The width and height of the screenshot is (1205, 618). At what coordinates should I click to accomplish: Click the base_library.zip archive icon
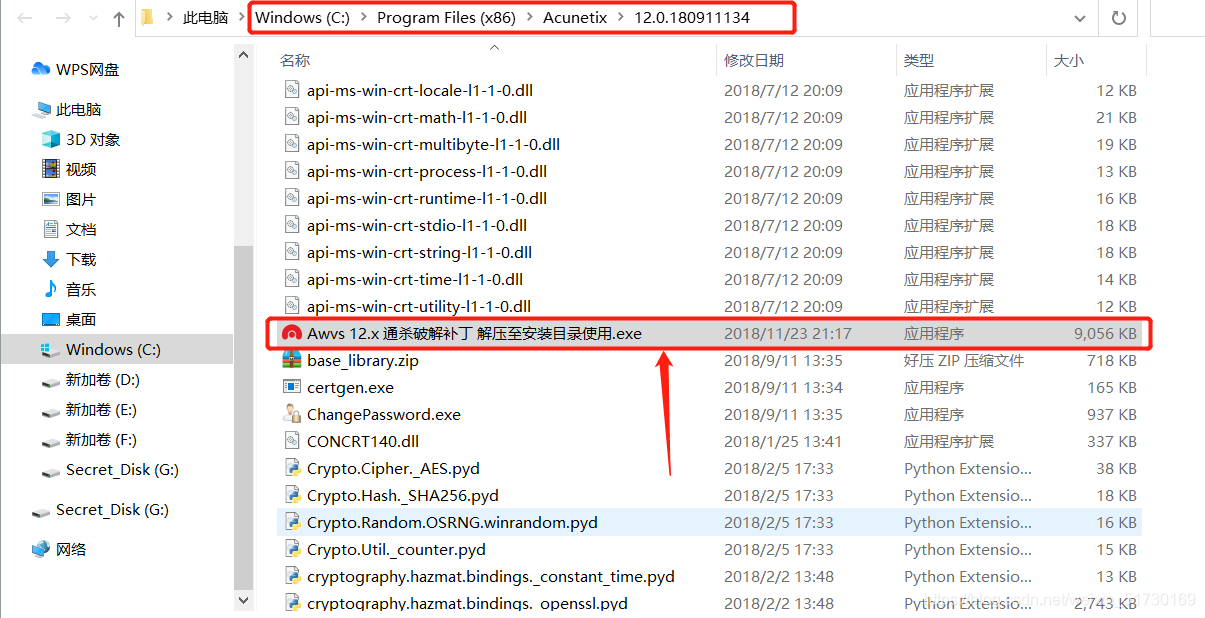[292, 360]
